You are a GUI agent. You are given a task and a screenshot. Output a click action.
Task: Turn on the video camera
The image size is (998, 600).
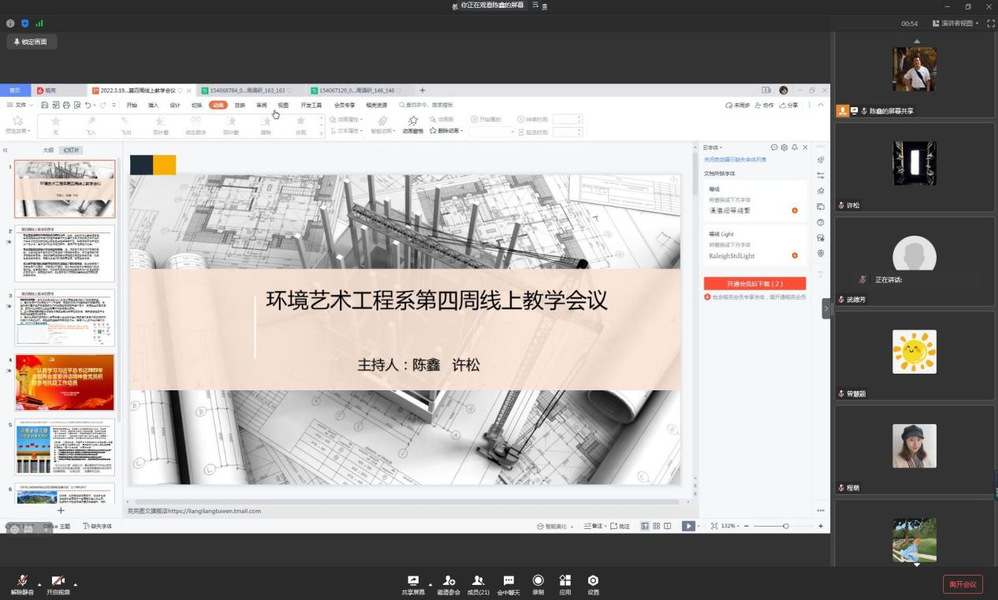coord(58,582)
